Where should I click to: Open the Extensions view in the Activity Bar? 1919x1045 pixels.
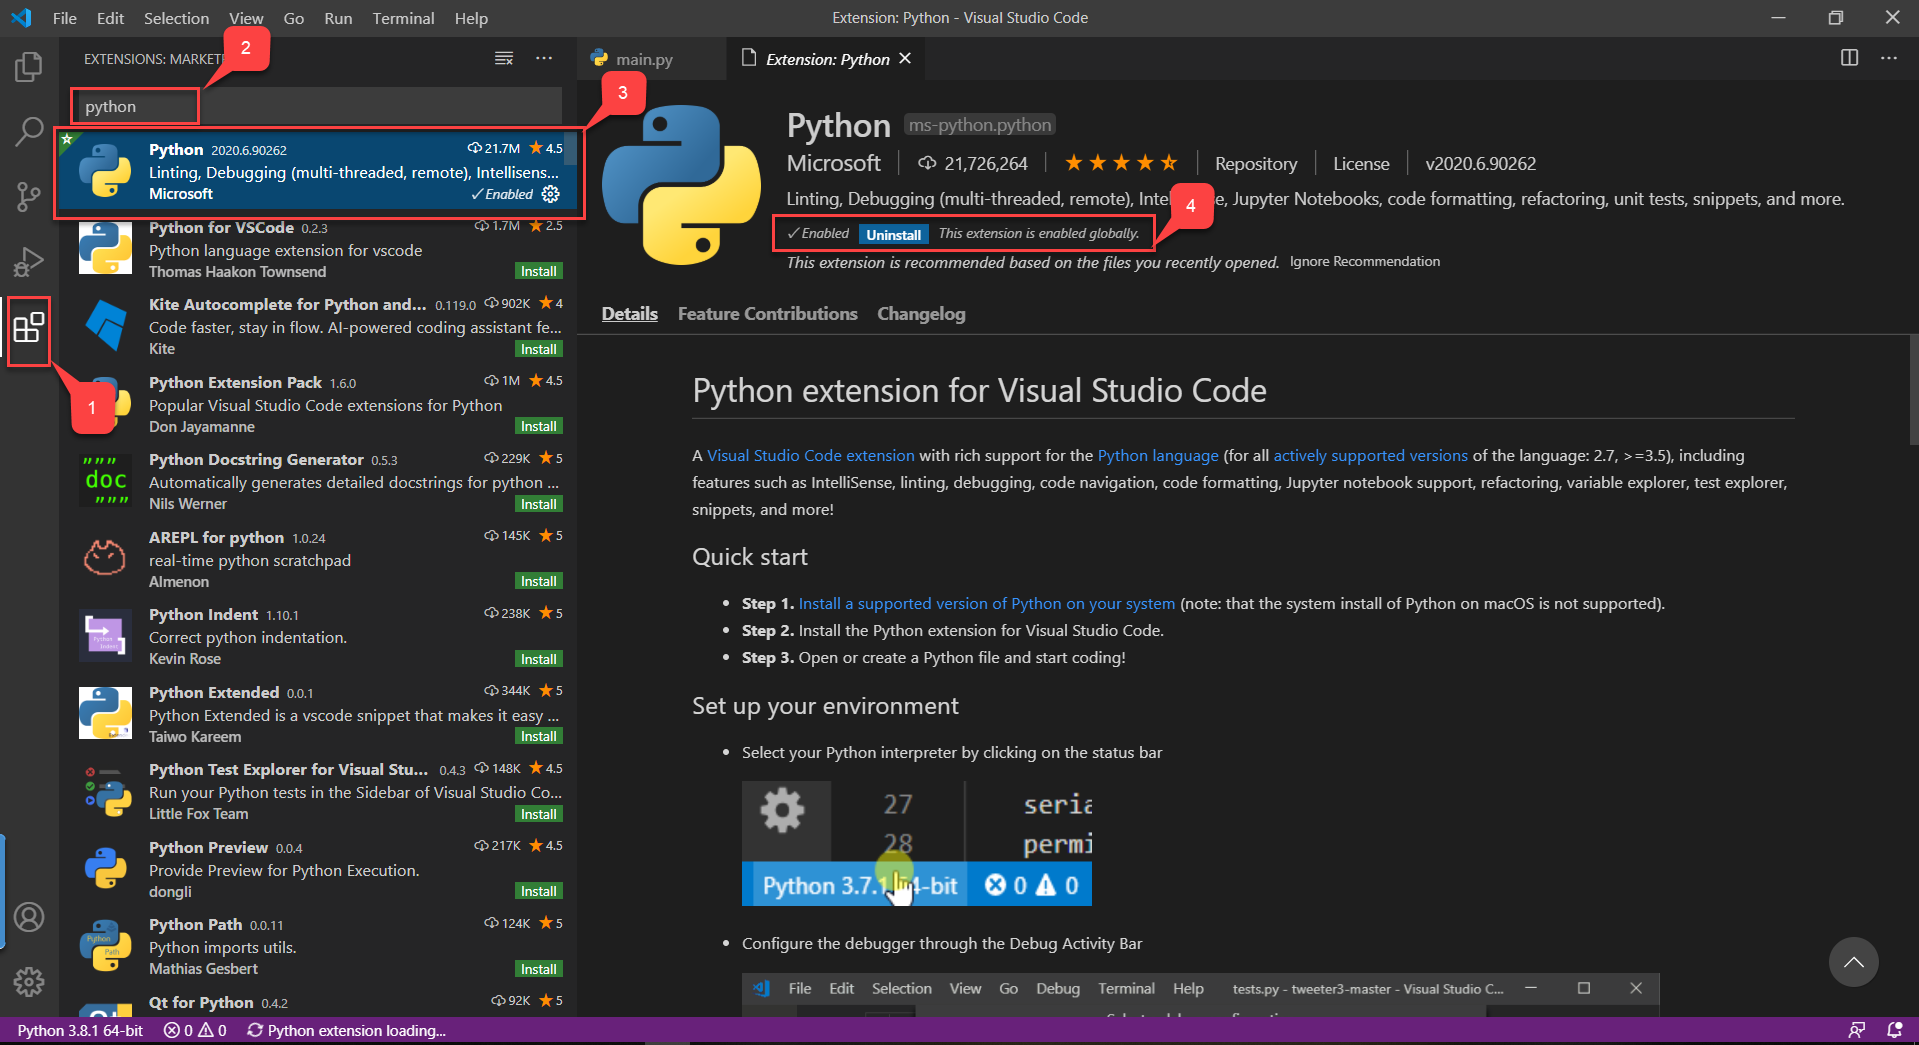(29, 330)
